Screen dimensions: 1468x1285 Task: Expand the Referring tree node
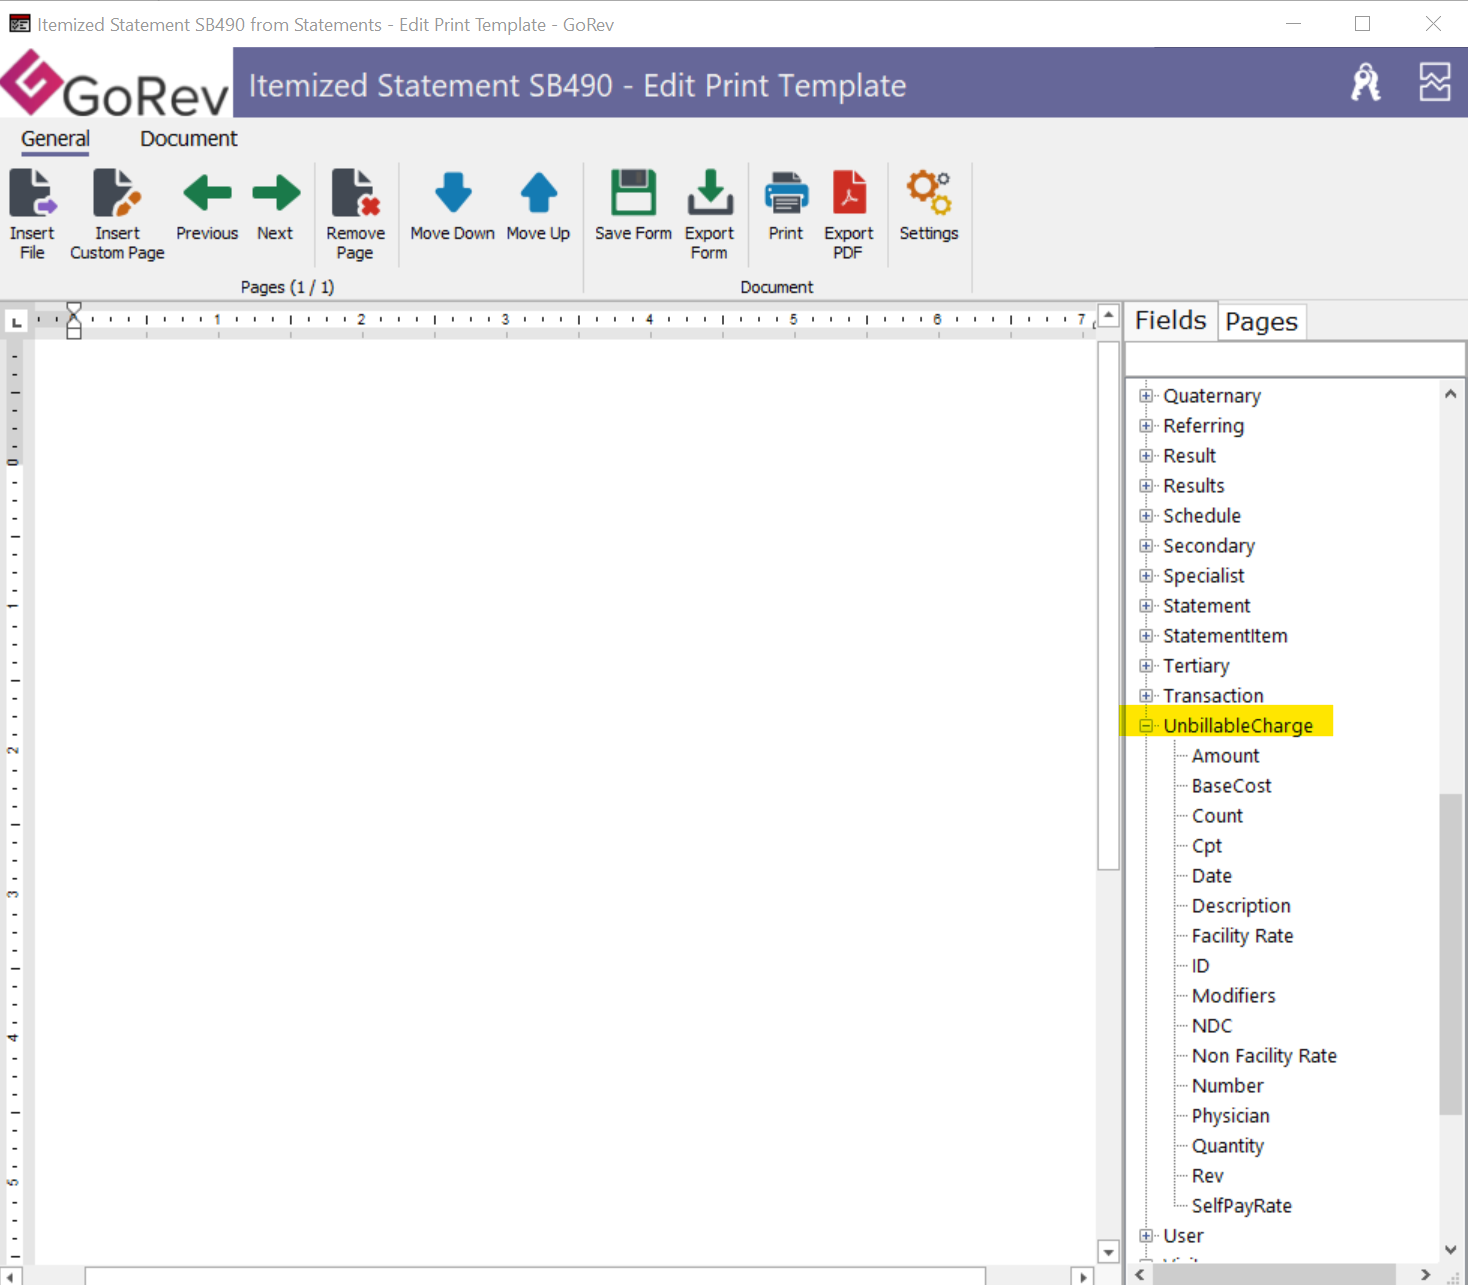(1146, 426)
